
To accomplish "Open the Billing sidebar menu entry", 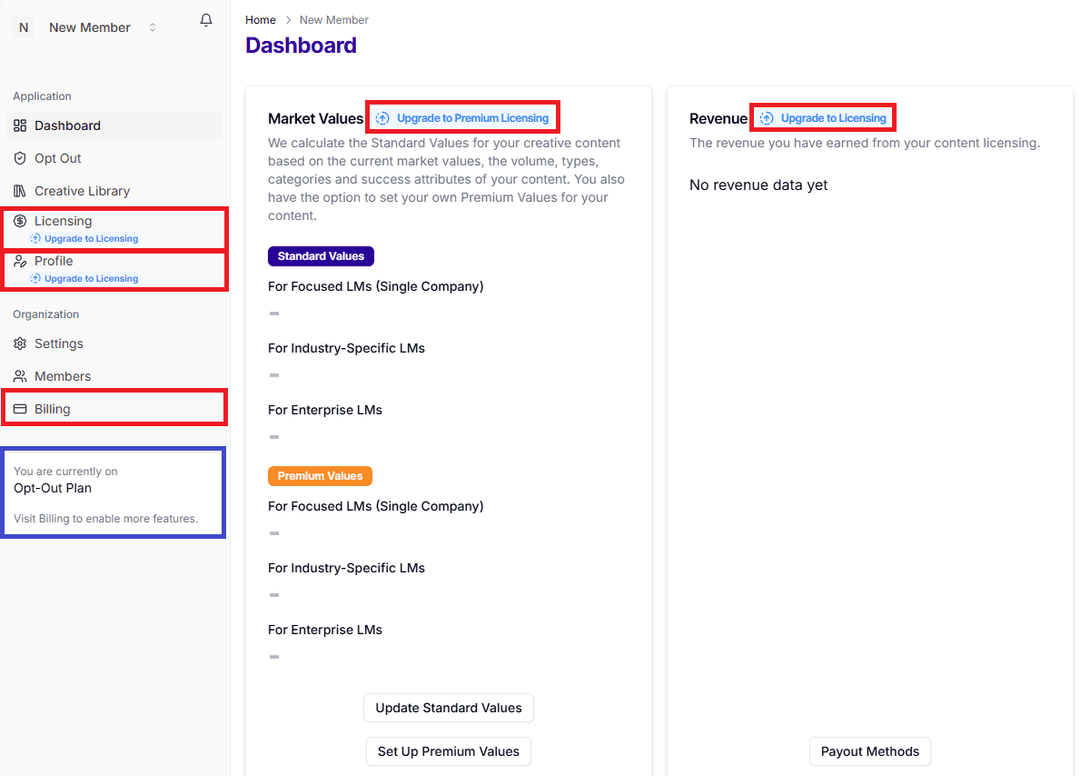I will (x=50, y=408).
